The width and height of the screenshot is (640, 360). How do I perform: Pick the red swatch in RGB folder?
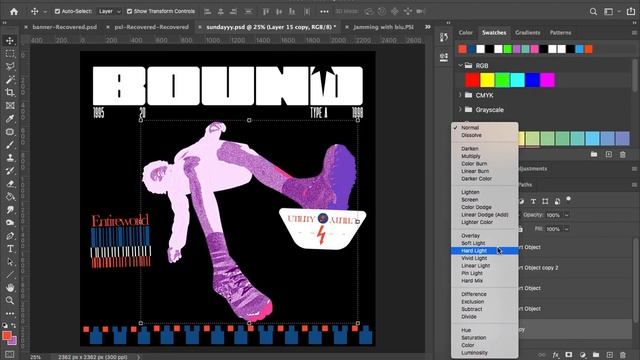(x=472, y=80)
